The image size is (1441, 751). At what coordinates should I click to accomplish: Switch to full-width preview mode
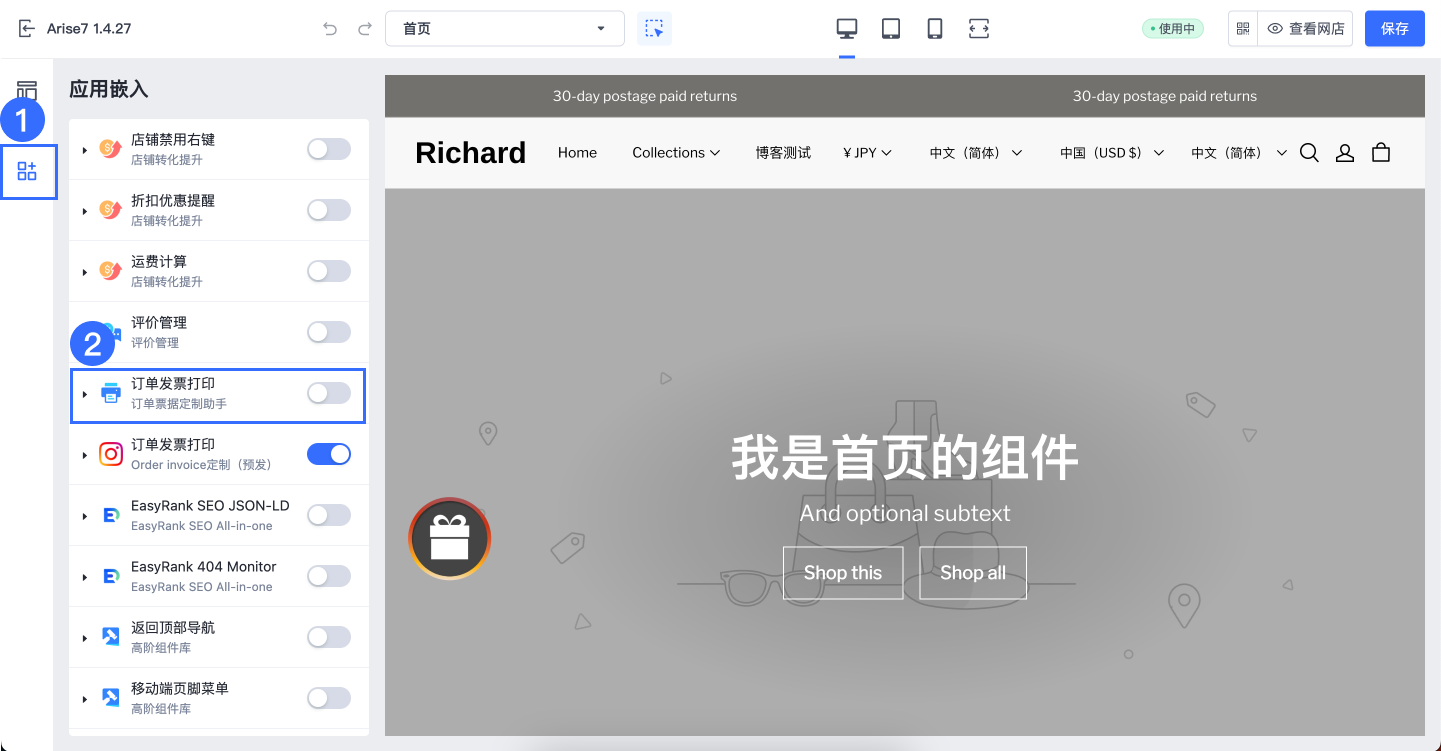pyautogui.click(x=979, y=29)
